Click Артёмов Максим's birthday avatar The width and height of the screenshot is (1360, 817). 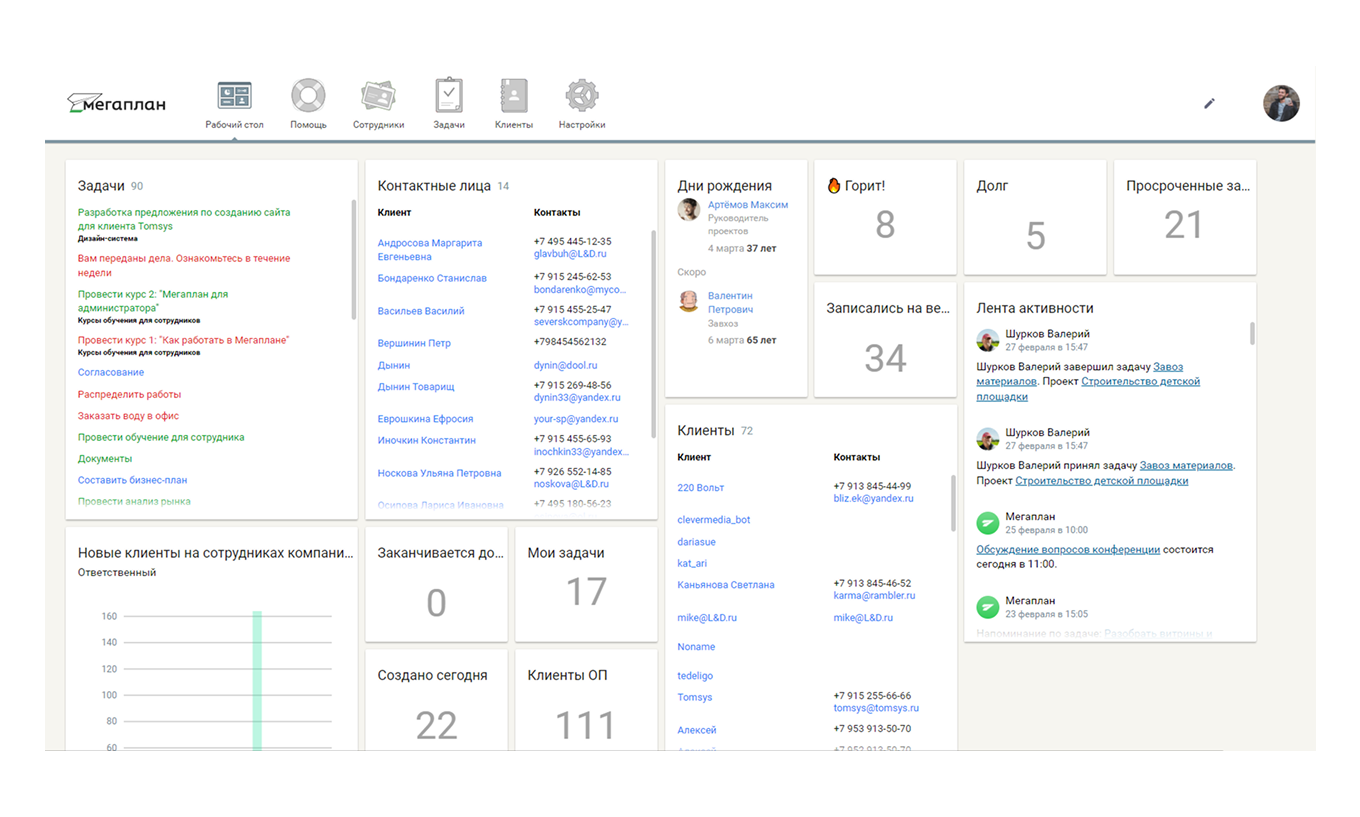688,210
